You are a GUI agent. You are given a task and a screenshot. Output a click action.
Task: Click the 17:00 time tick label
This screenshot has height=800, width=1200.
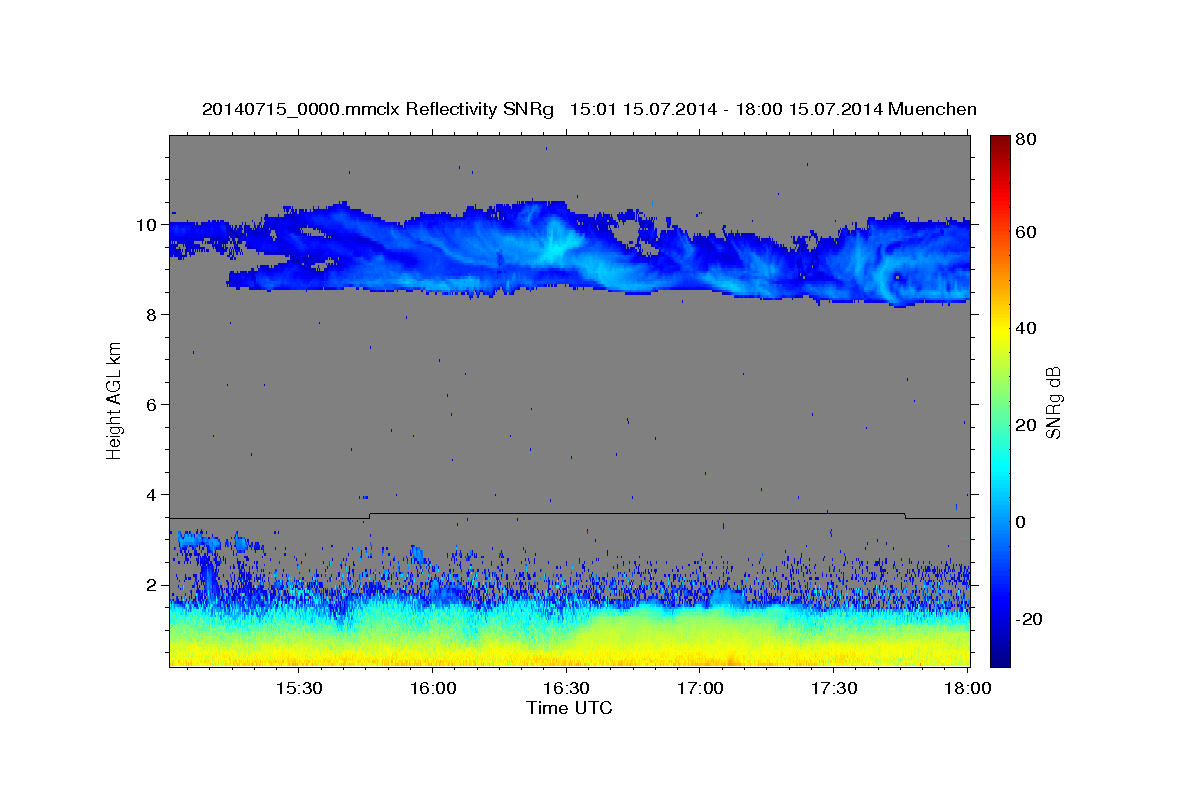coord(700,688)
